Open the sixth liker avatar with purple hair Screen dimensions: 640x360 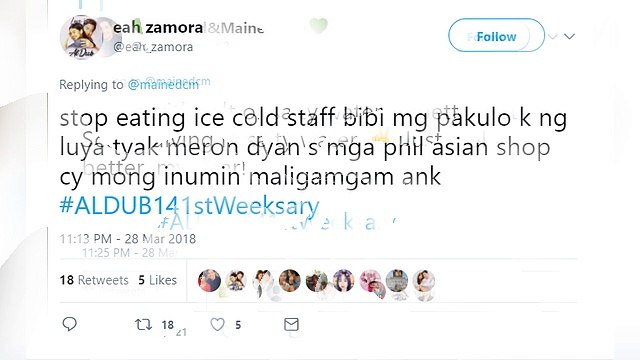[x=343, y=280]
